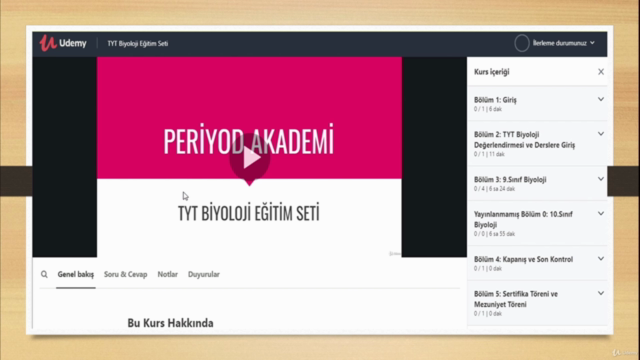
Task: Open the Duyurular tab
Action: pyautogui.click(x=204, y=274)
